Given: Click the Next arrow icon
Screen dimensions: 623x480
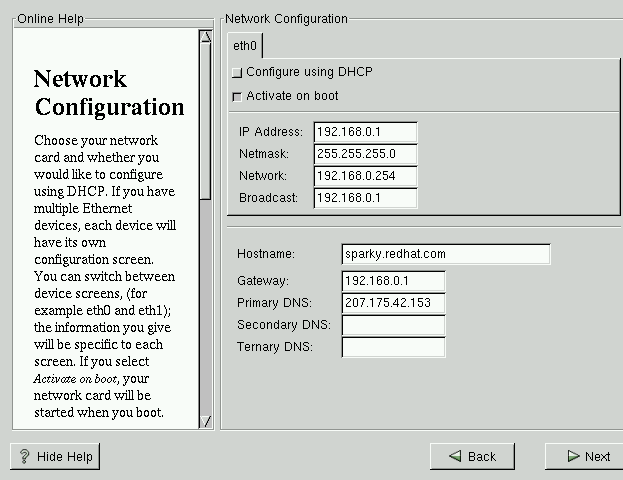Looking at the screenshot, I should (x=573, y=456).
